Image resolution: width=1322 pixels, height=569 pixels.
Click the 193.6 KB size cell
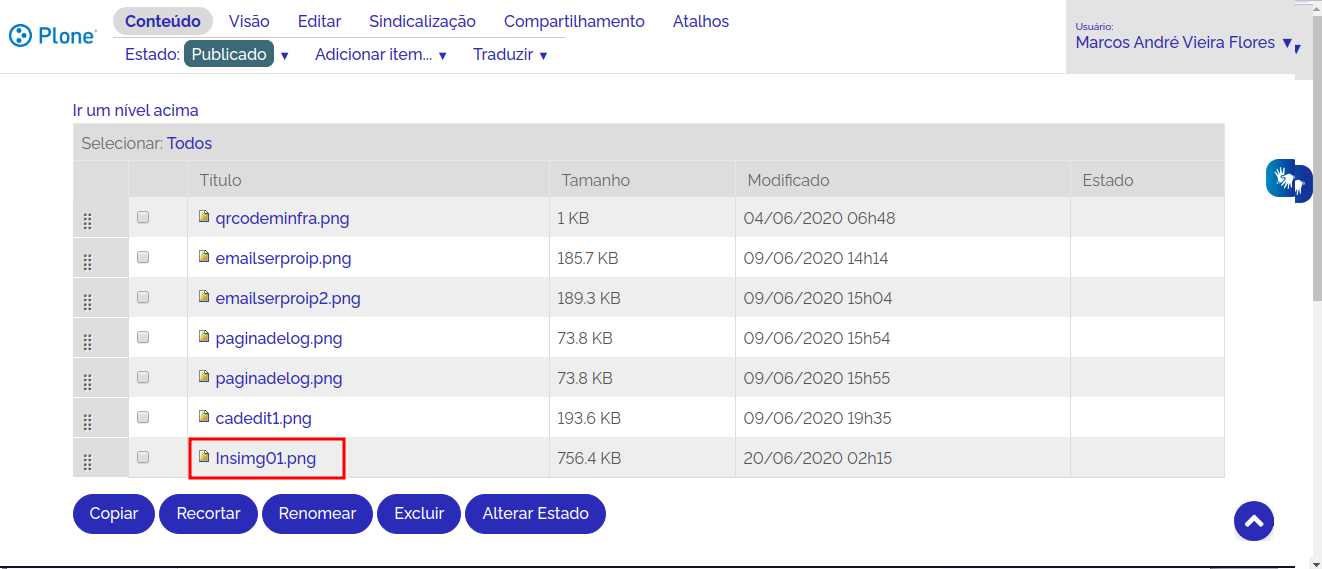642,418
